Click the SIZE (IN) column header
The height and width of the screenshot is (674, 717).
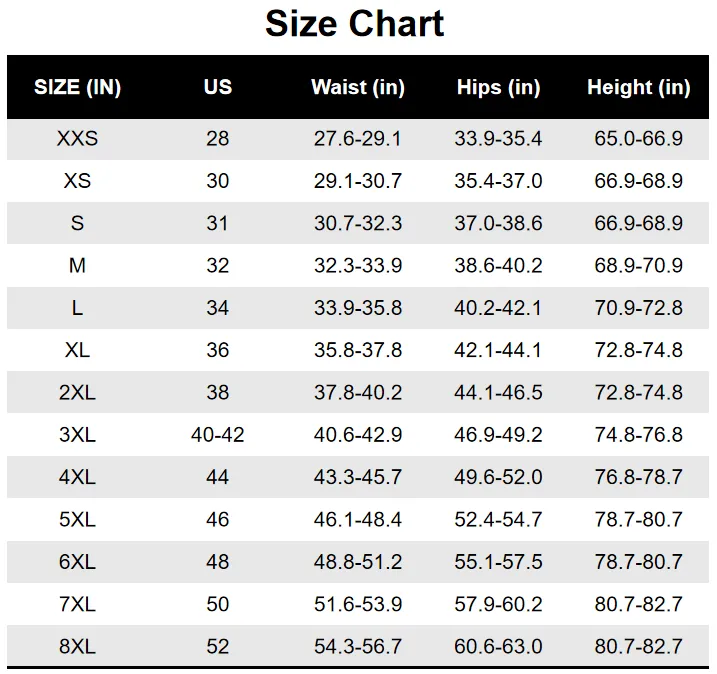point(77,87)
